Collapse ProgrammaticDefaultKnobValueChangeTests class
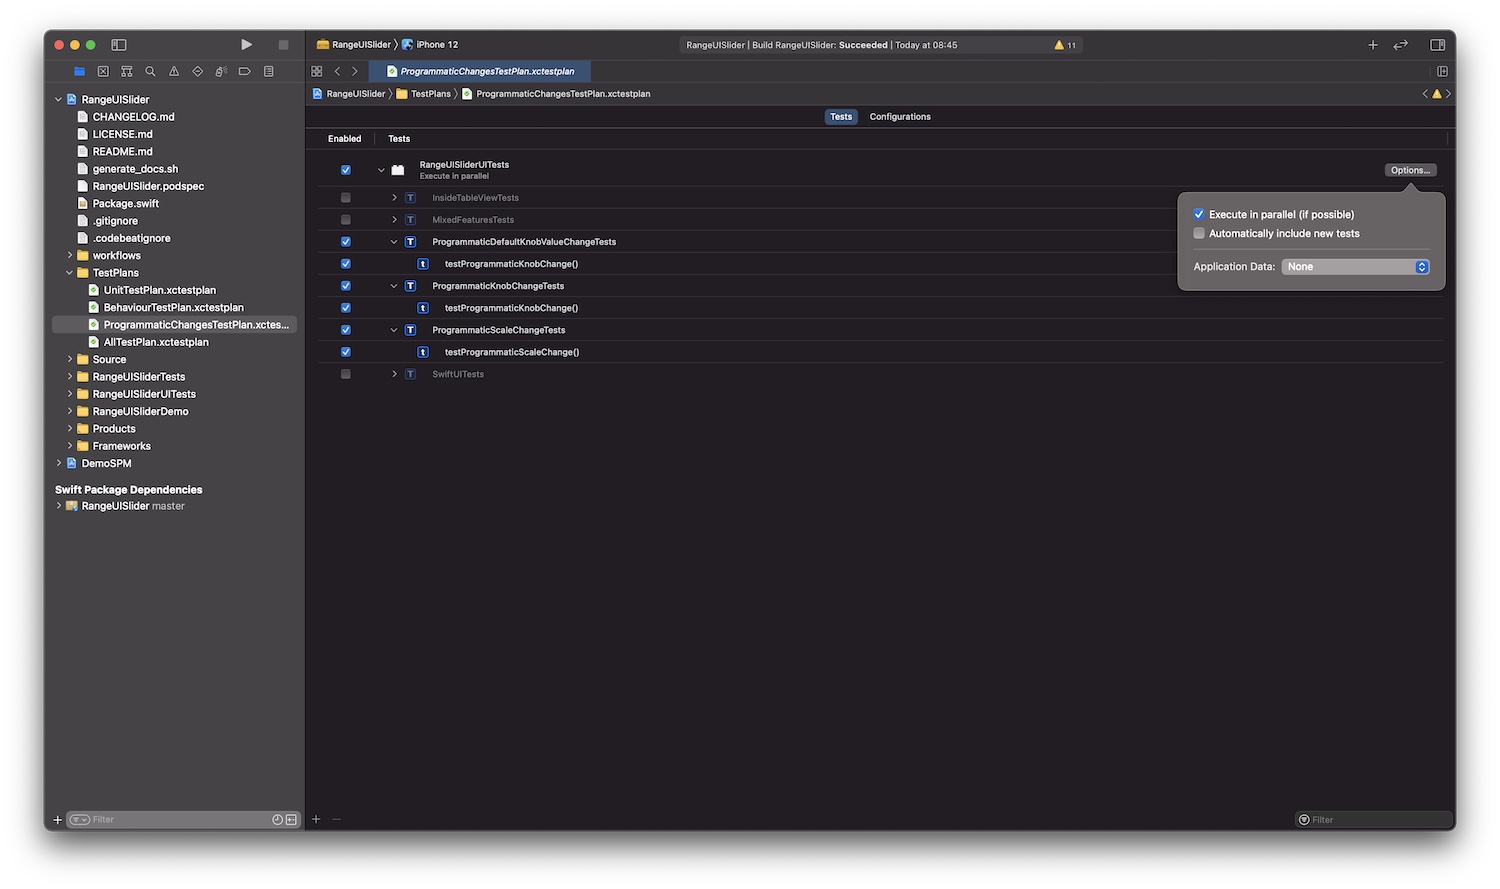The width and height of the screenshot is (1500, 889). point(394,242)
